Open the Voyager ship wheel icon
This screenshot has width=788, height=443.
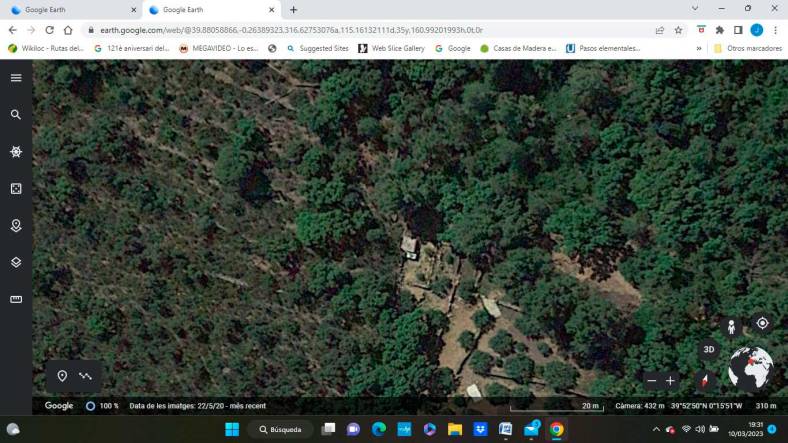[16, 152]
